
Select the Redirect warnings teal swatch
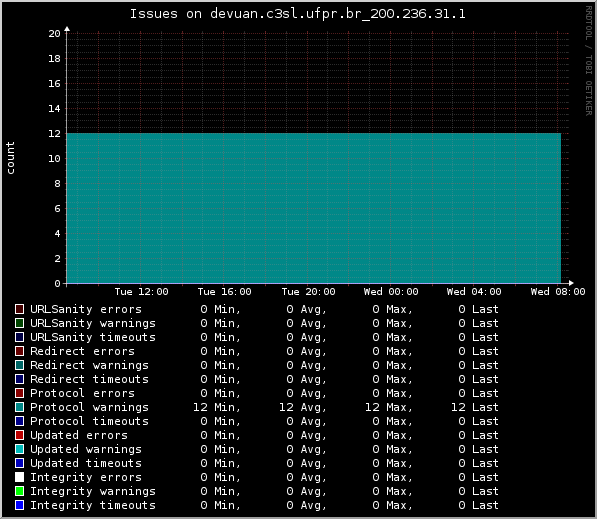[19, 365]
